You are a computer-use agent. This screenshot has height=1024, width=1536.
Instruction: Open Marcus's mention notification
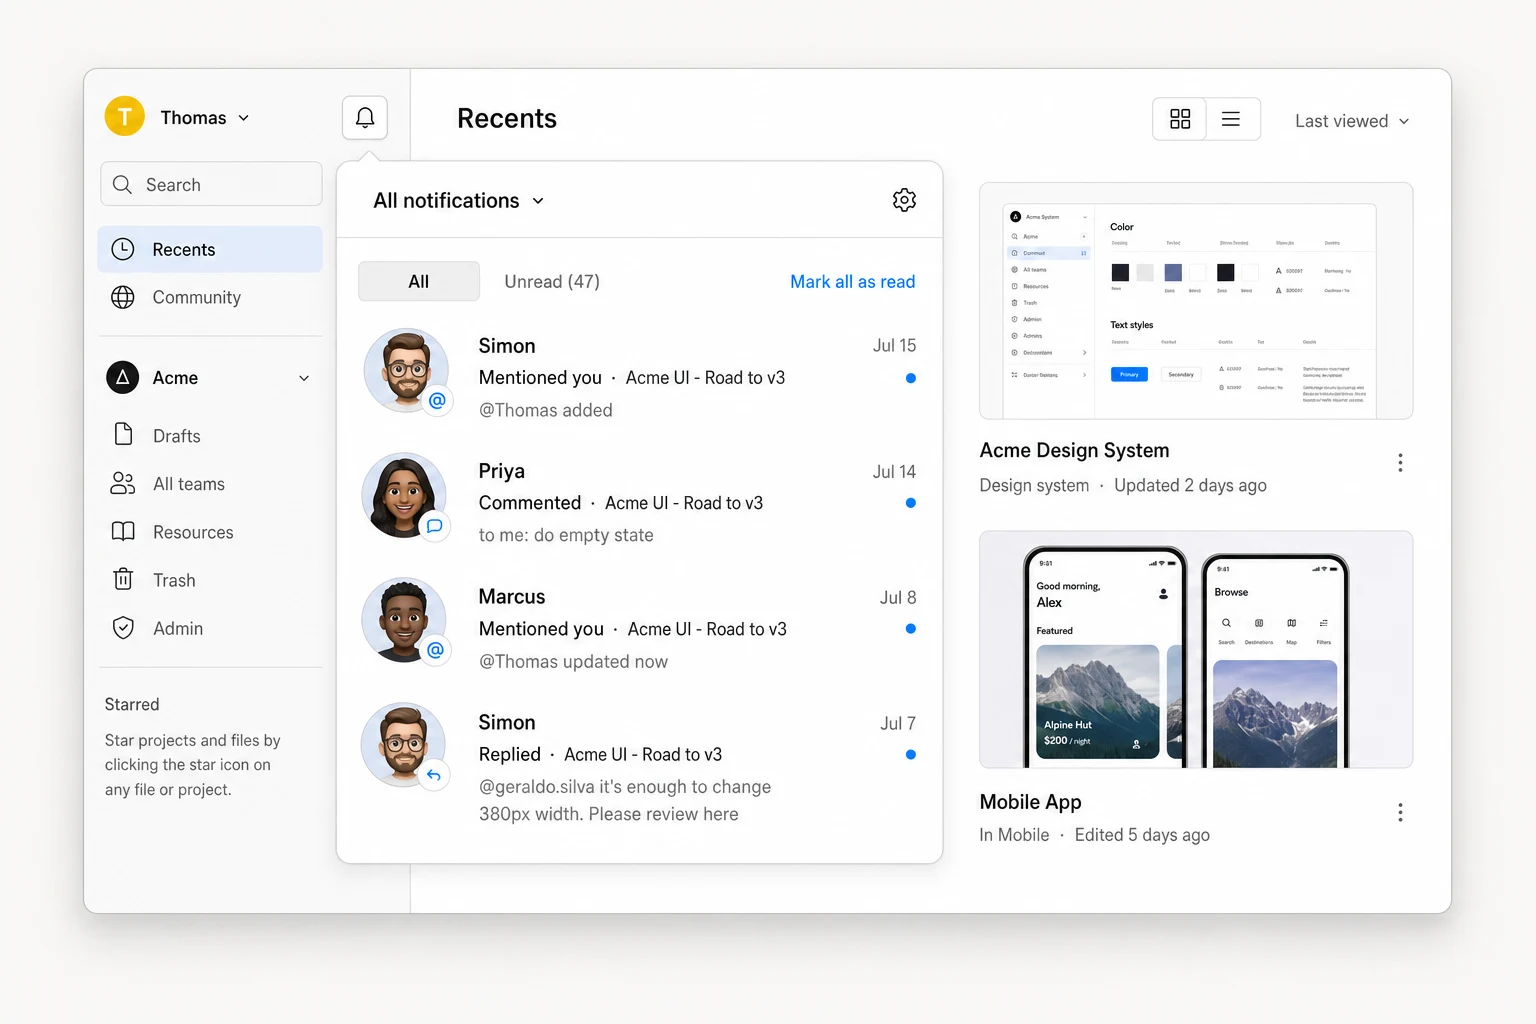pyautogui.click(x=640, y=628)
